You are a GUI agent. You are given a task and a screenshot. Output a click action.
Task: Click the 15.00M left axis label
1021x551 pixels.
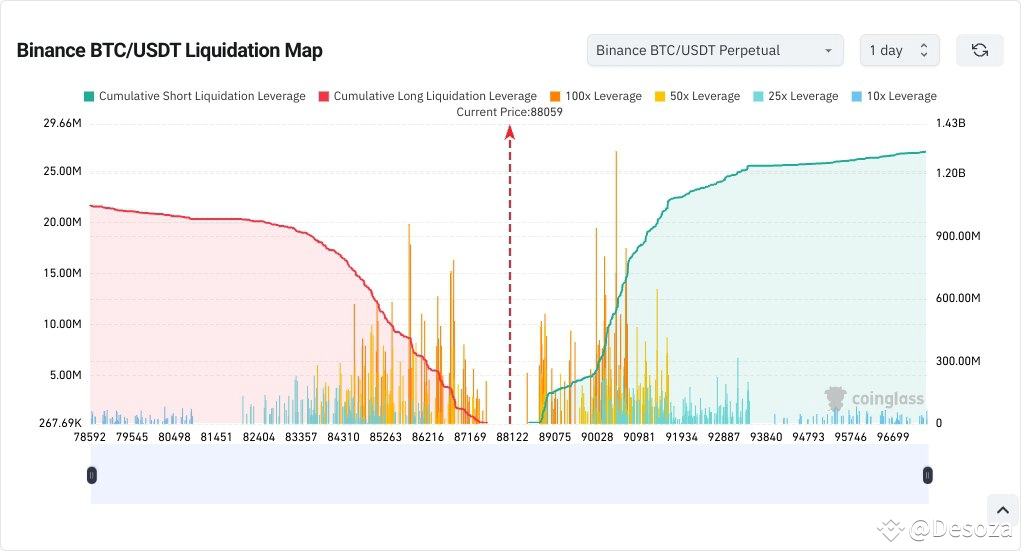pyautogui.click(x=63, y=273)
